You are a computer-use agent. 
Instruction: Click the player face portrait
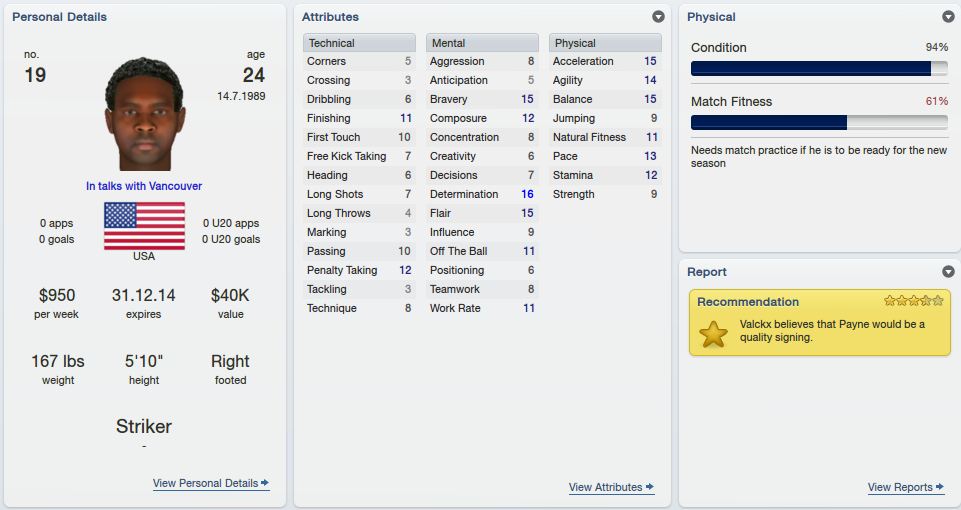144,114
